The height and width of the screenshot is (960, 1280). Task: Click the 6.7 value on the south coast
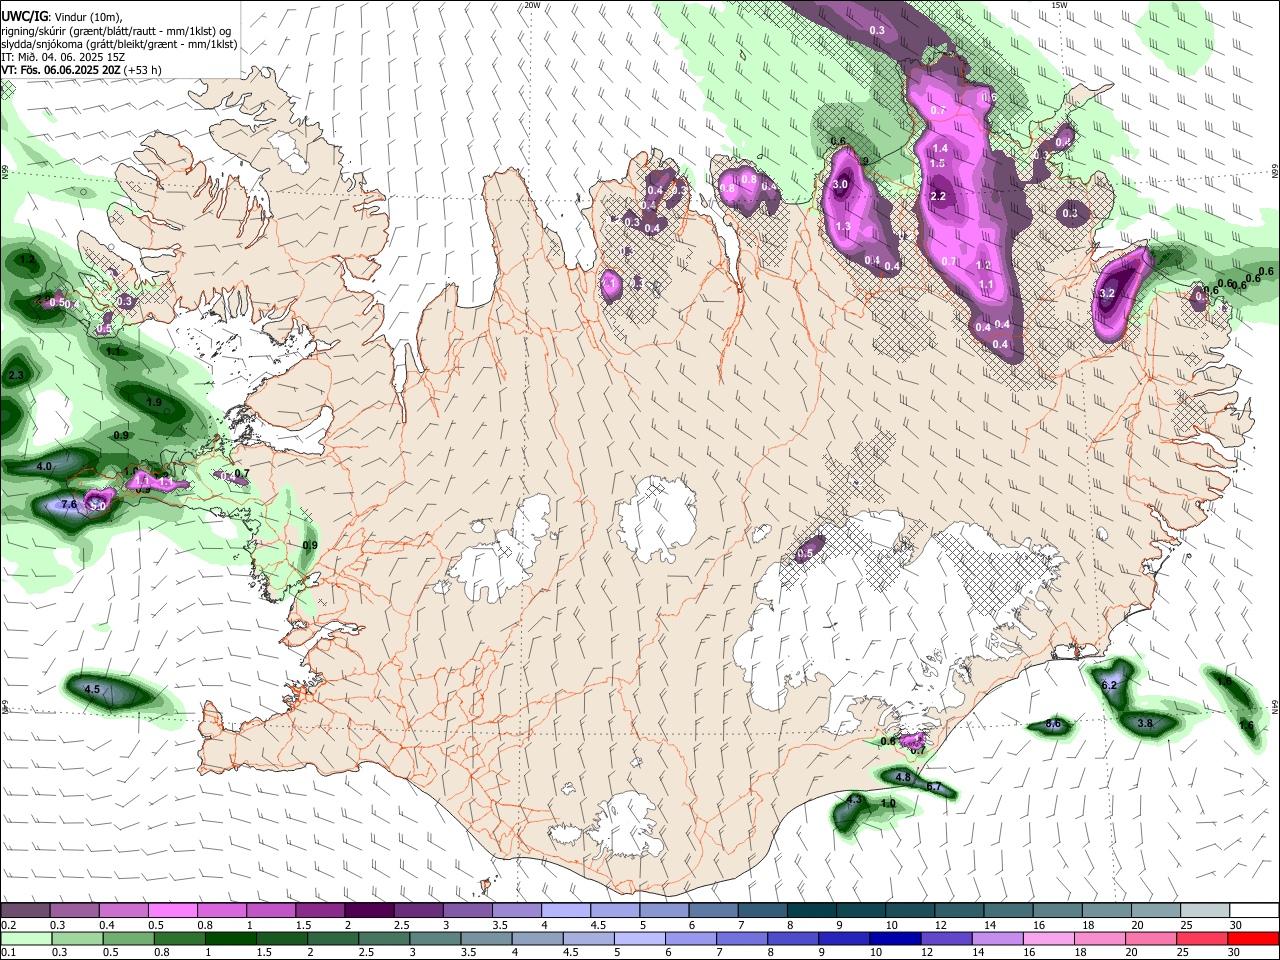935,788
